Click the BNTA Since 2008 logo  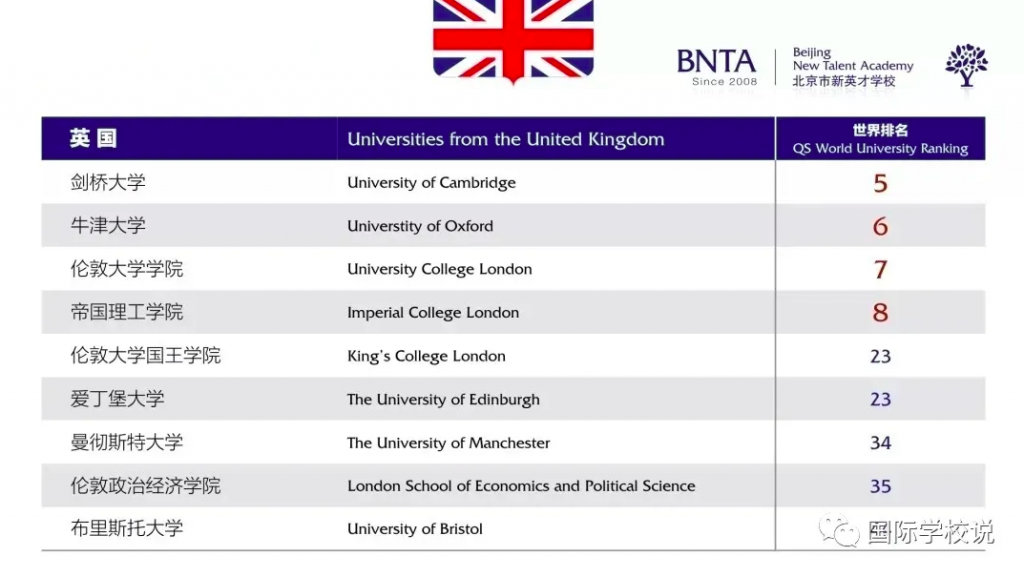coord(716,67)
